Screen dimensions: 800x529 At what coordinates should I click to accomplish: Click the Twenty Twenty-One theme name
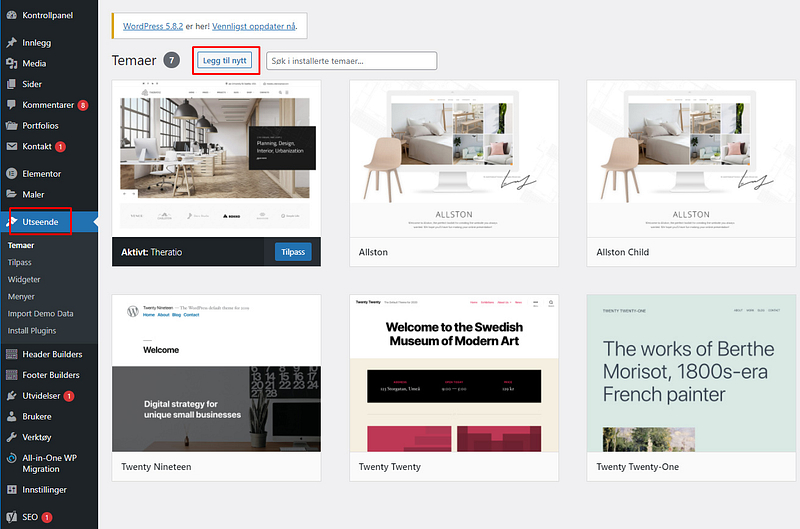click(x=637, y=467)
